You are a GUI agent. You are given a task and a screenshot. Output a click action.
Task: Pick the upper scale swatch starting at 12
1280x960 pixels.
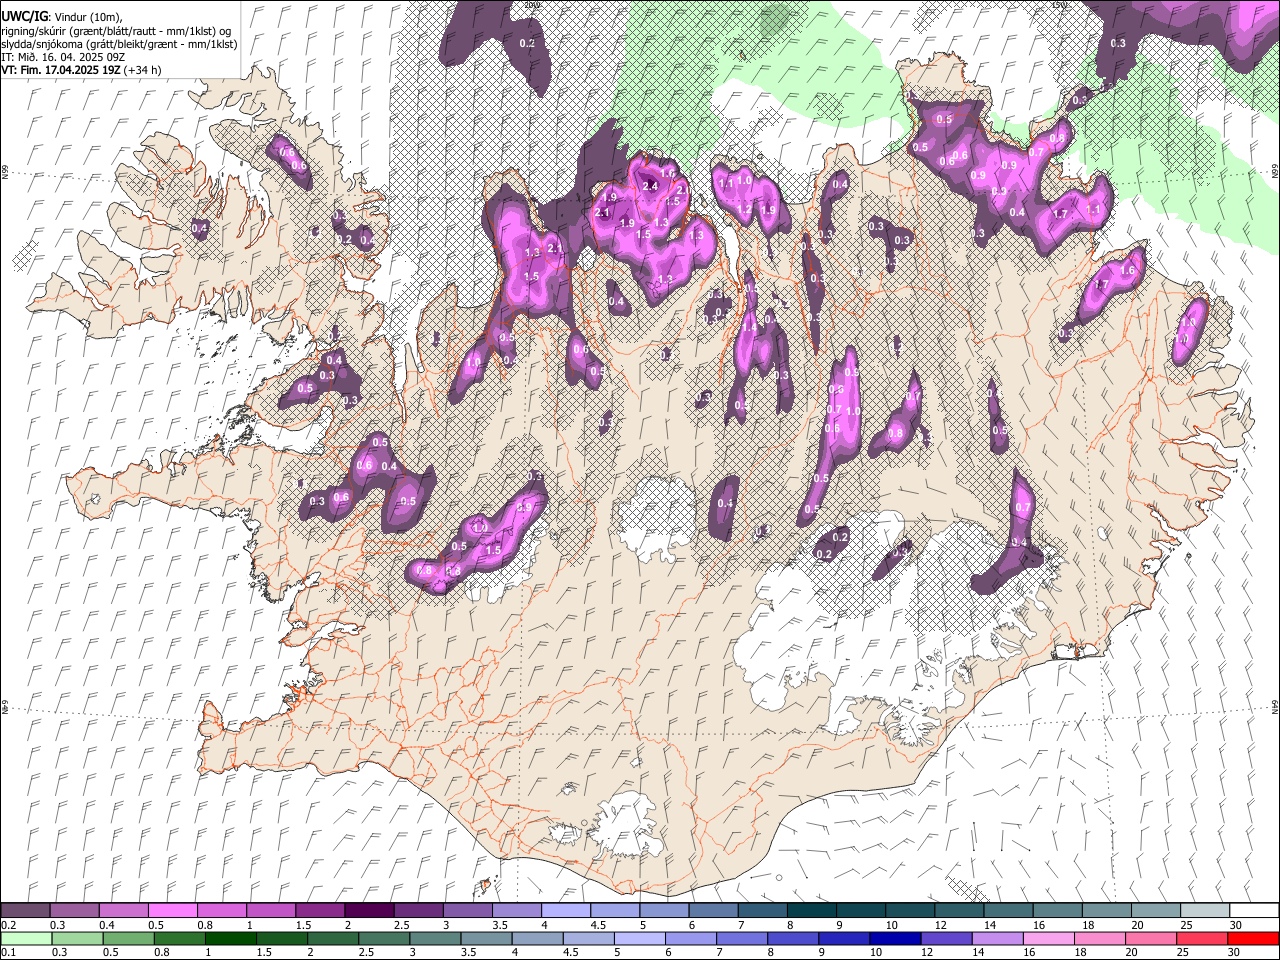coord(959,911)
